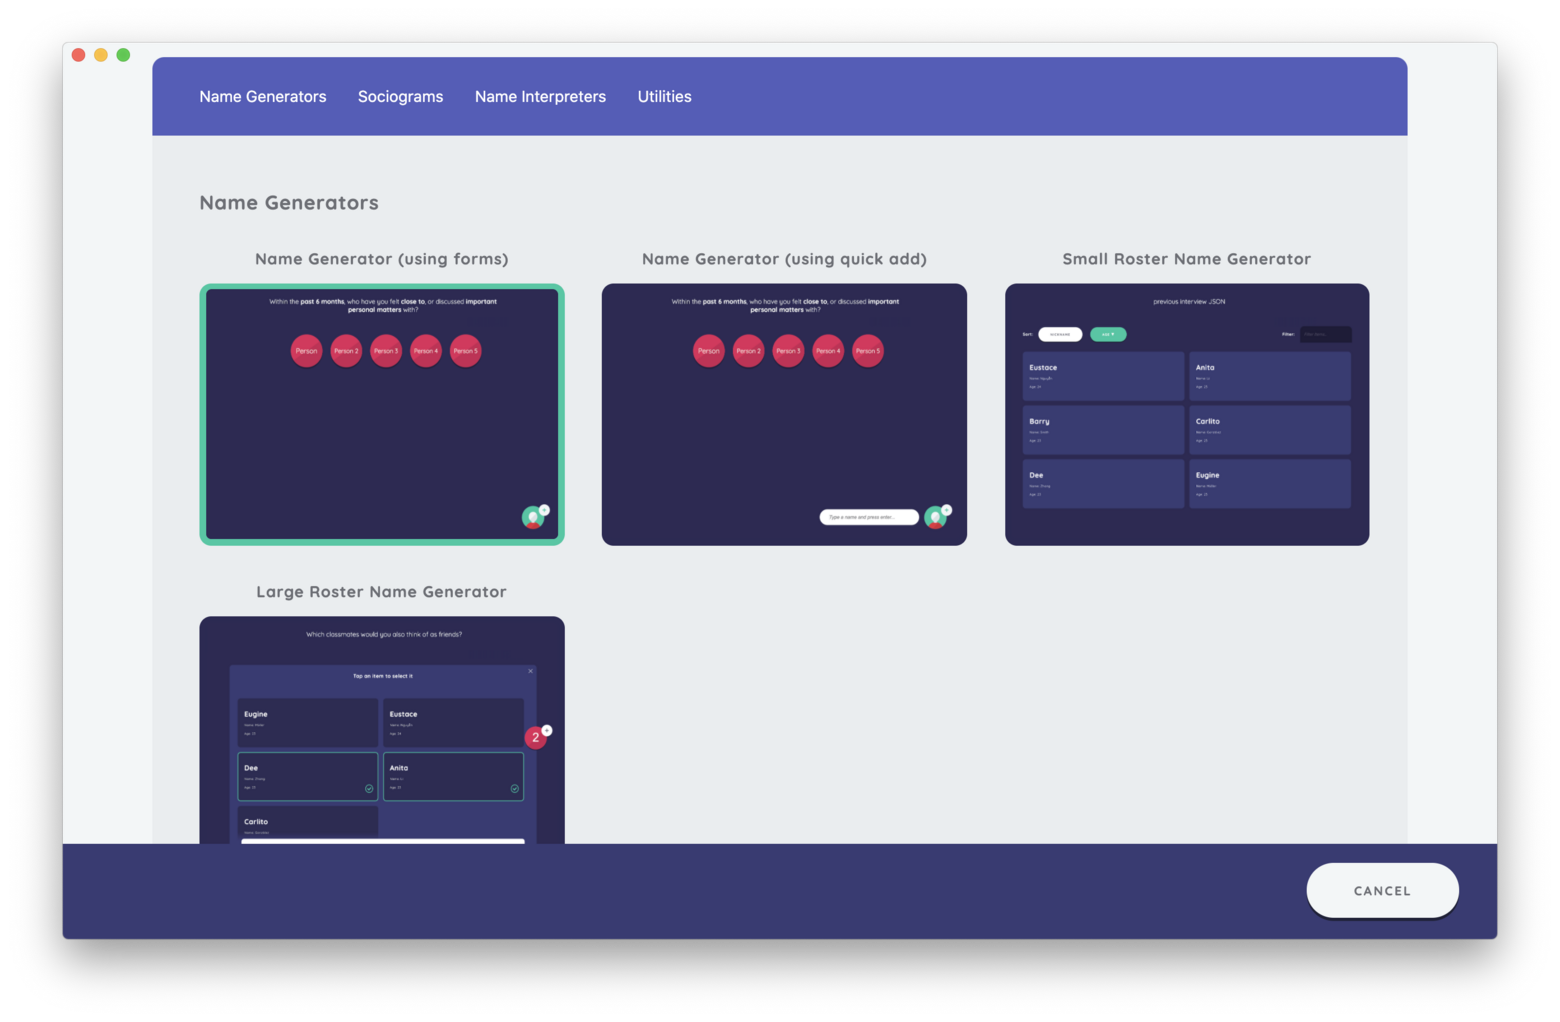This screenshot has height=1022, width=1560.
Task: Click the yellow macOS minimize window button
Action: [101, 55]
